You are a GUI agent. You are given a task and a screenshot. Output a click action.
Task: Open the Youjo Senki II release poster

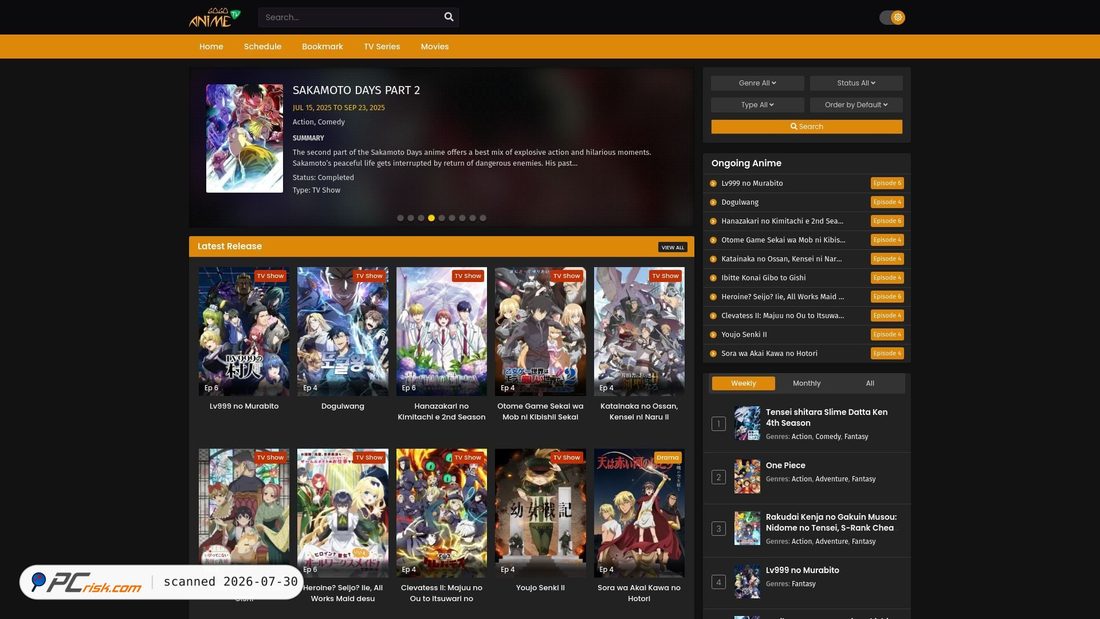540,513
